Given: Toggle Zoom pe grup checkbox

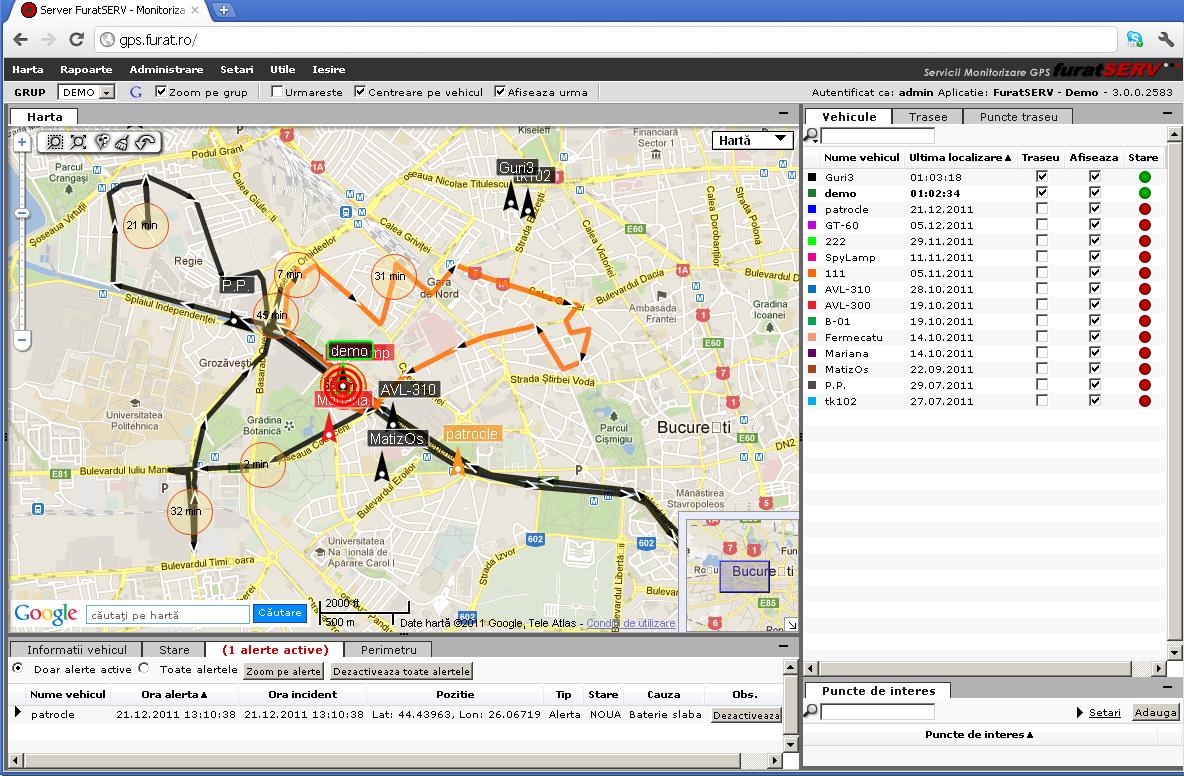Looking at the screenshot, I should [160, 91].
